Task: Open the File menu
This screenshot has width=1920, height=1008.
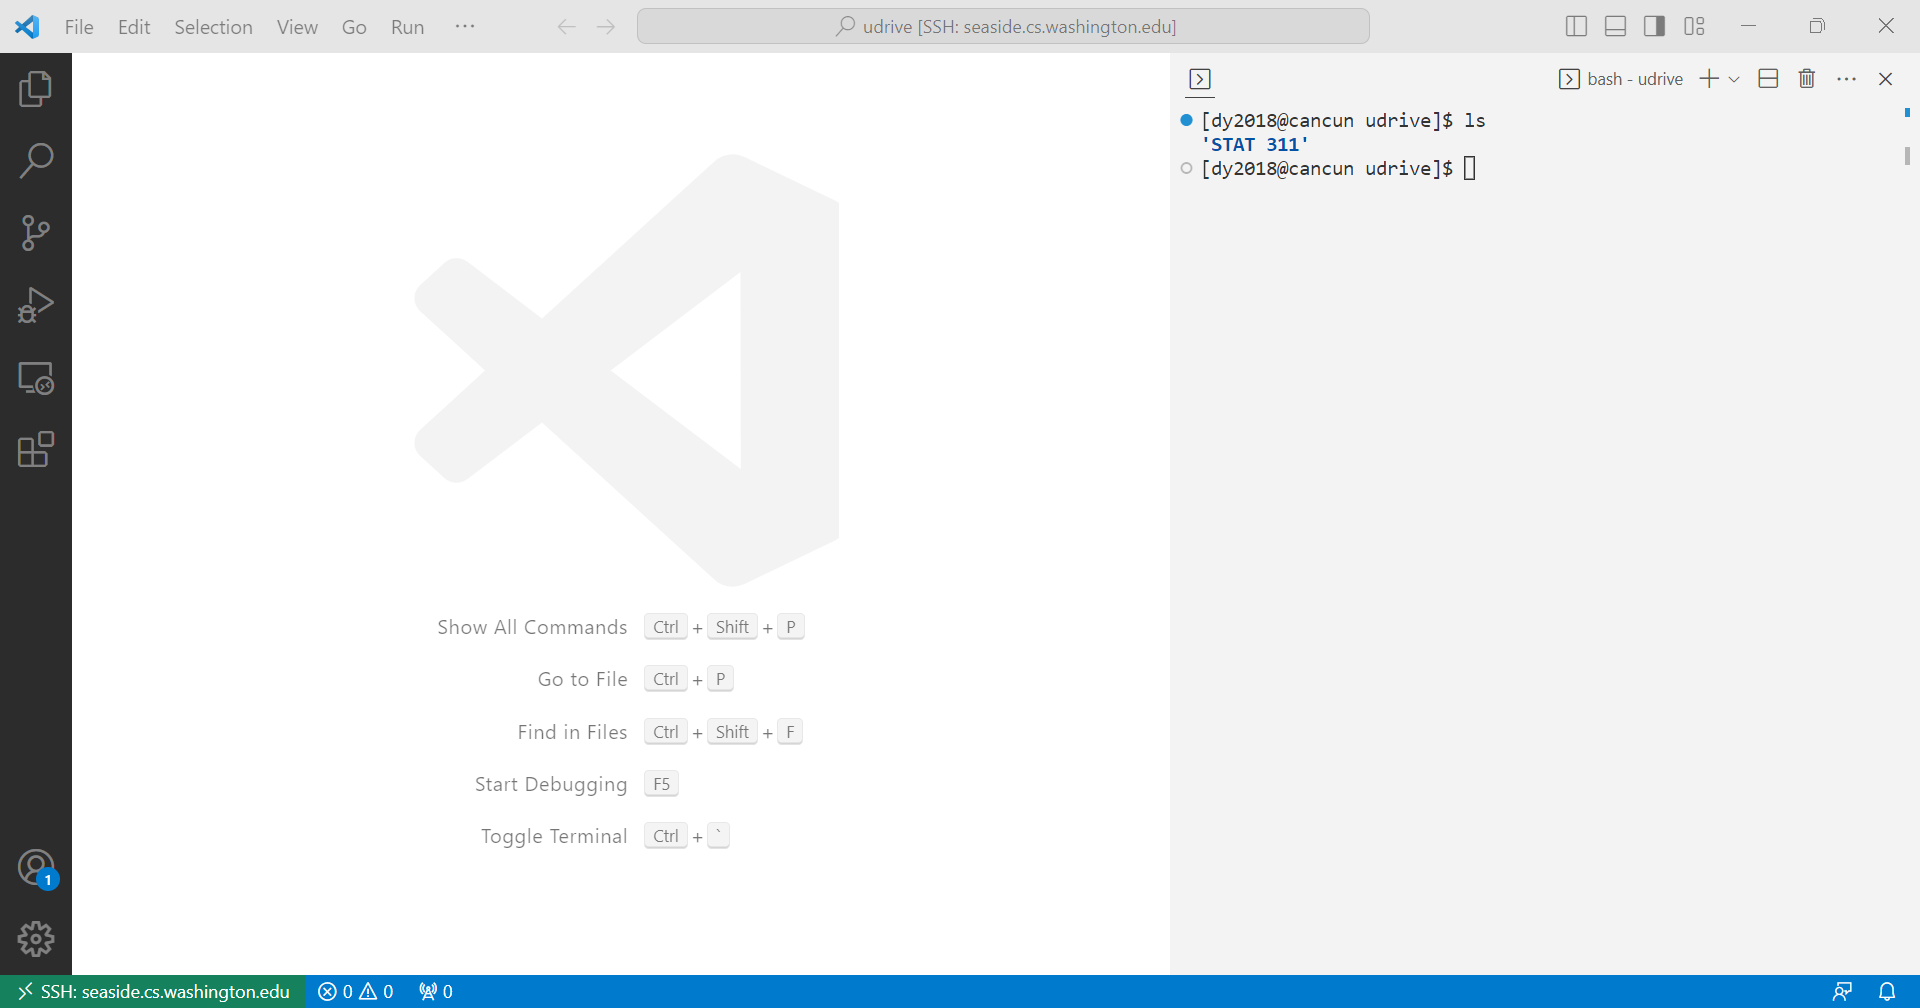Action: coord(79,27)
